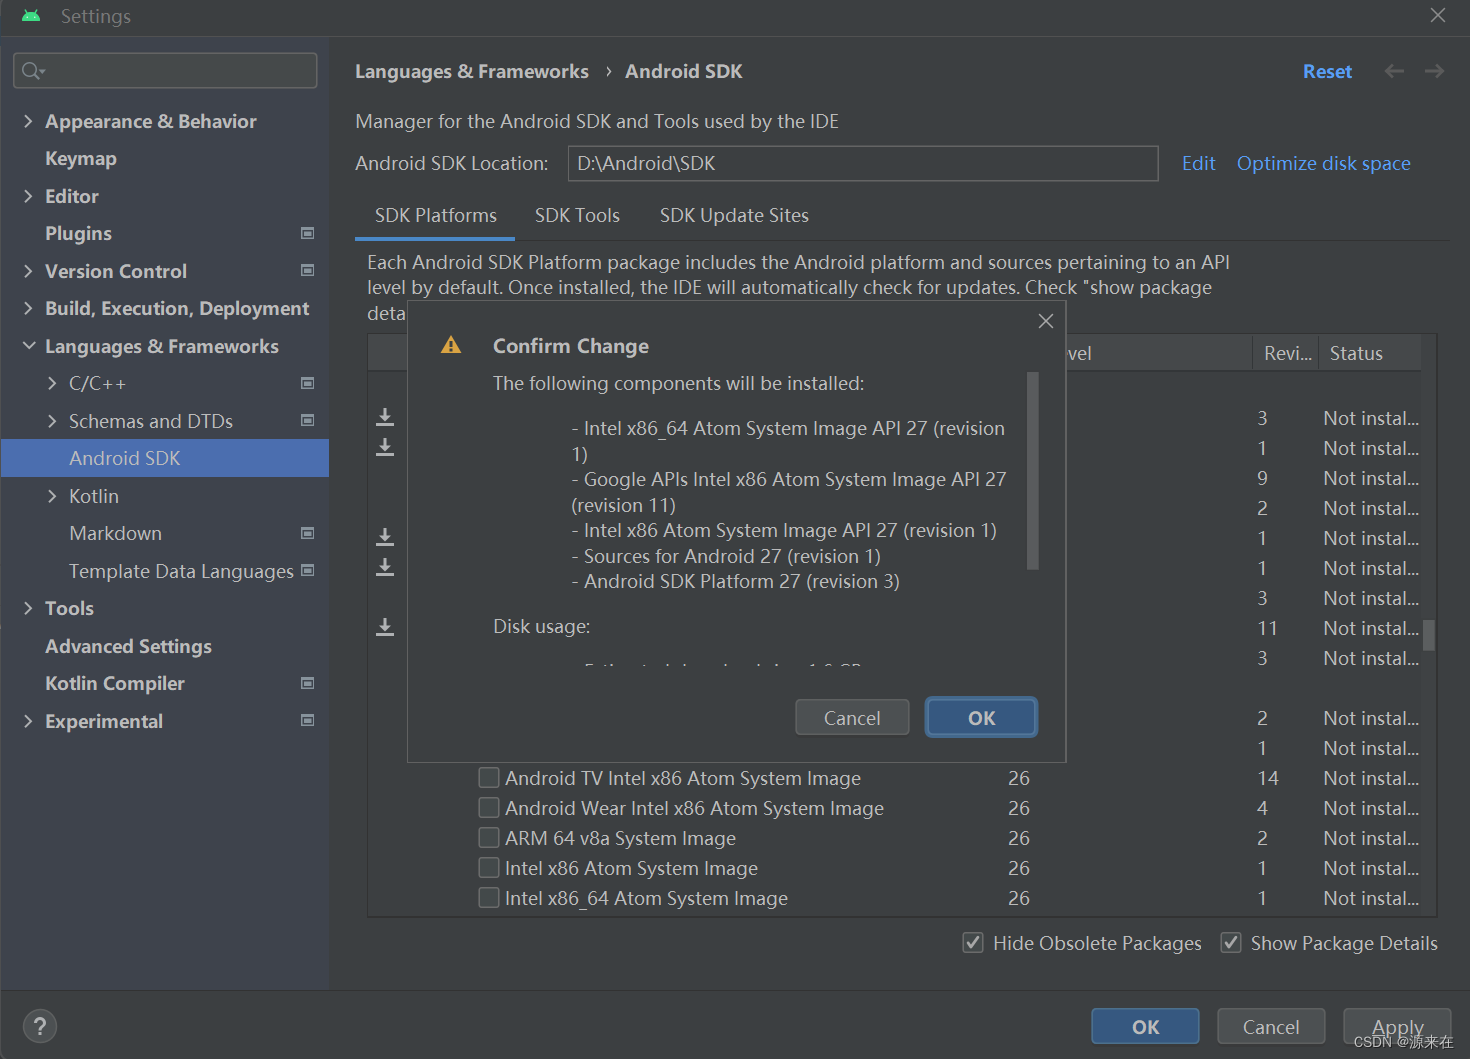Screen dimensions: 1470x1059
Task: Open the help question mark button
Action: click(x=39, y=1026)
